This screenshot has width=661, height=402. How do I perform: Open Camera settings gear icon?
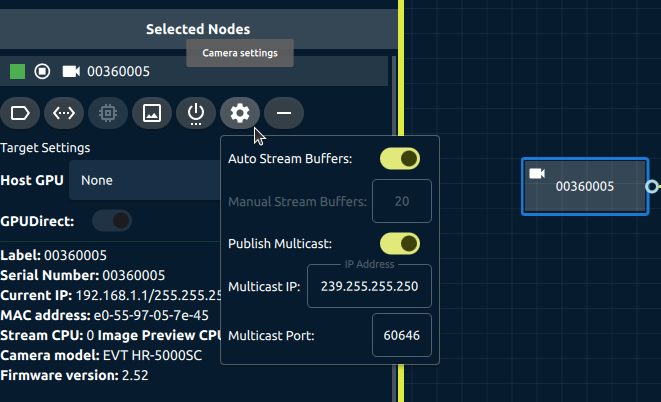coord(240,113)
